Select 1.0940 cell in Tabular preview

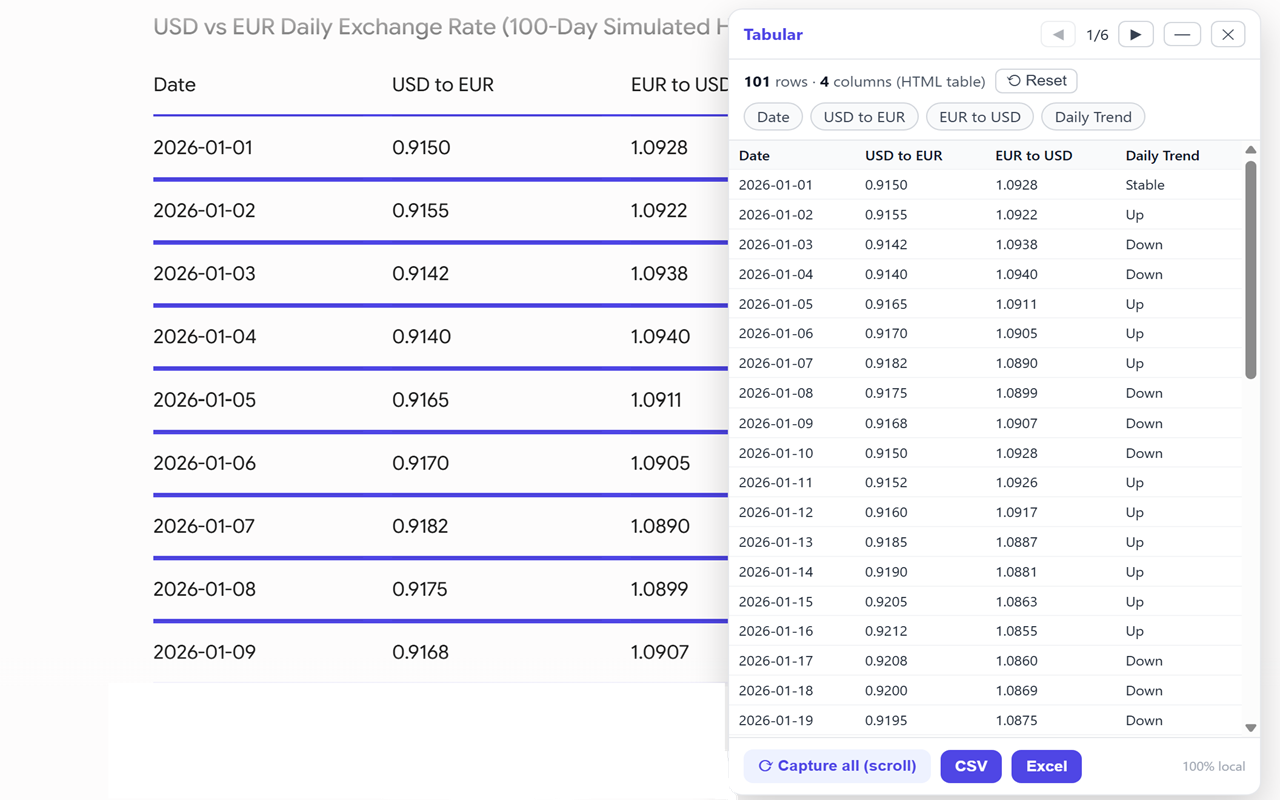(x=1016, y=274)
